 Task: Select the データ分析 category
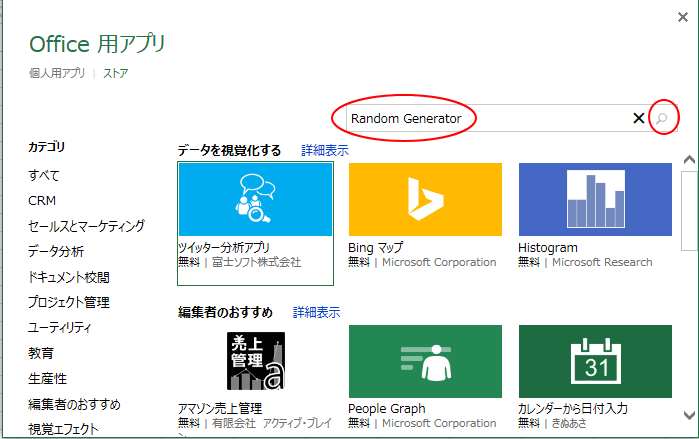pos(56,251)
